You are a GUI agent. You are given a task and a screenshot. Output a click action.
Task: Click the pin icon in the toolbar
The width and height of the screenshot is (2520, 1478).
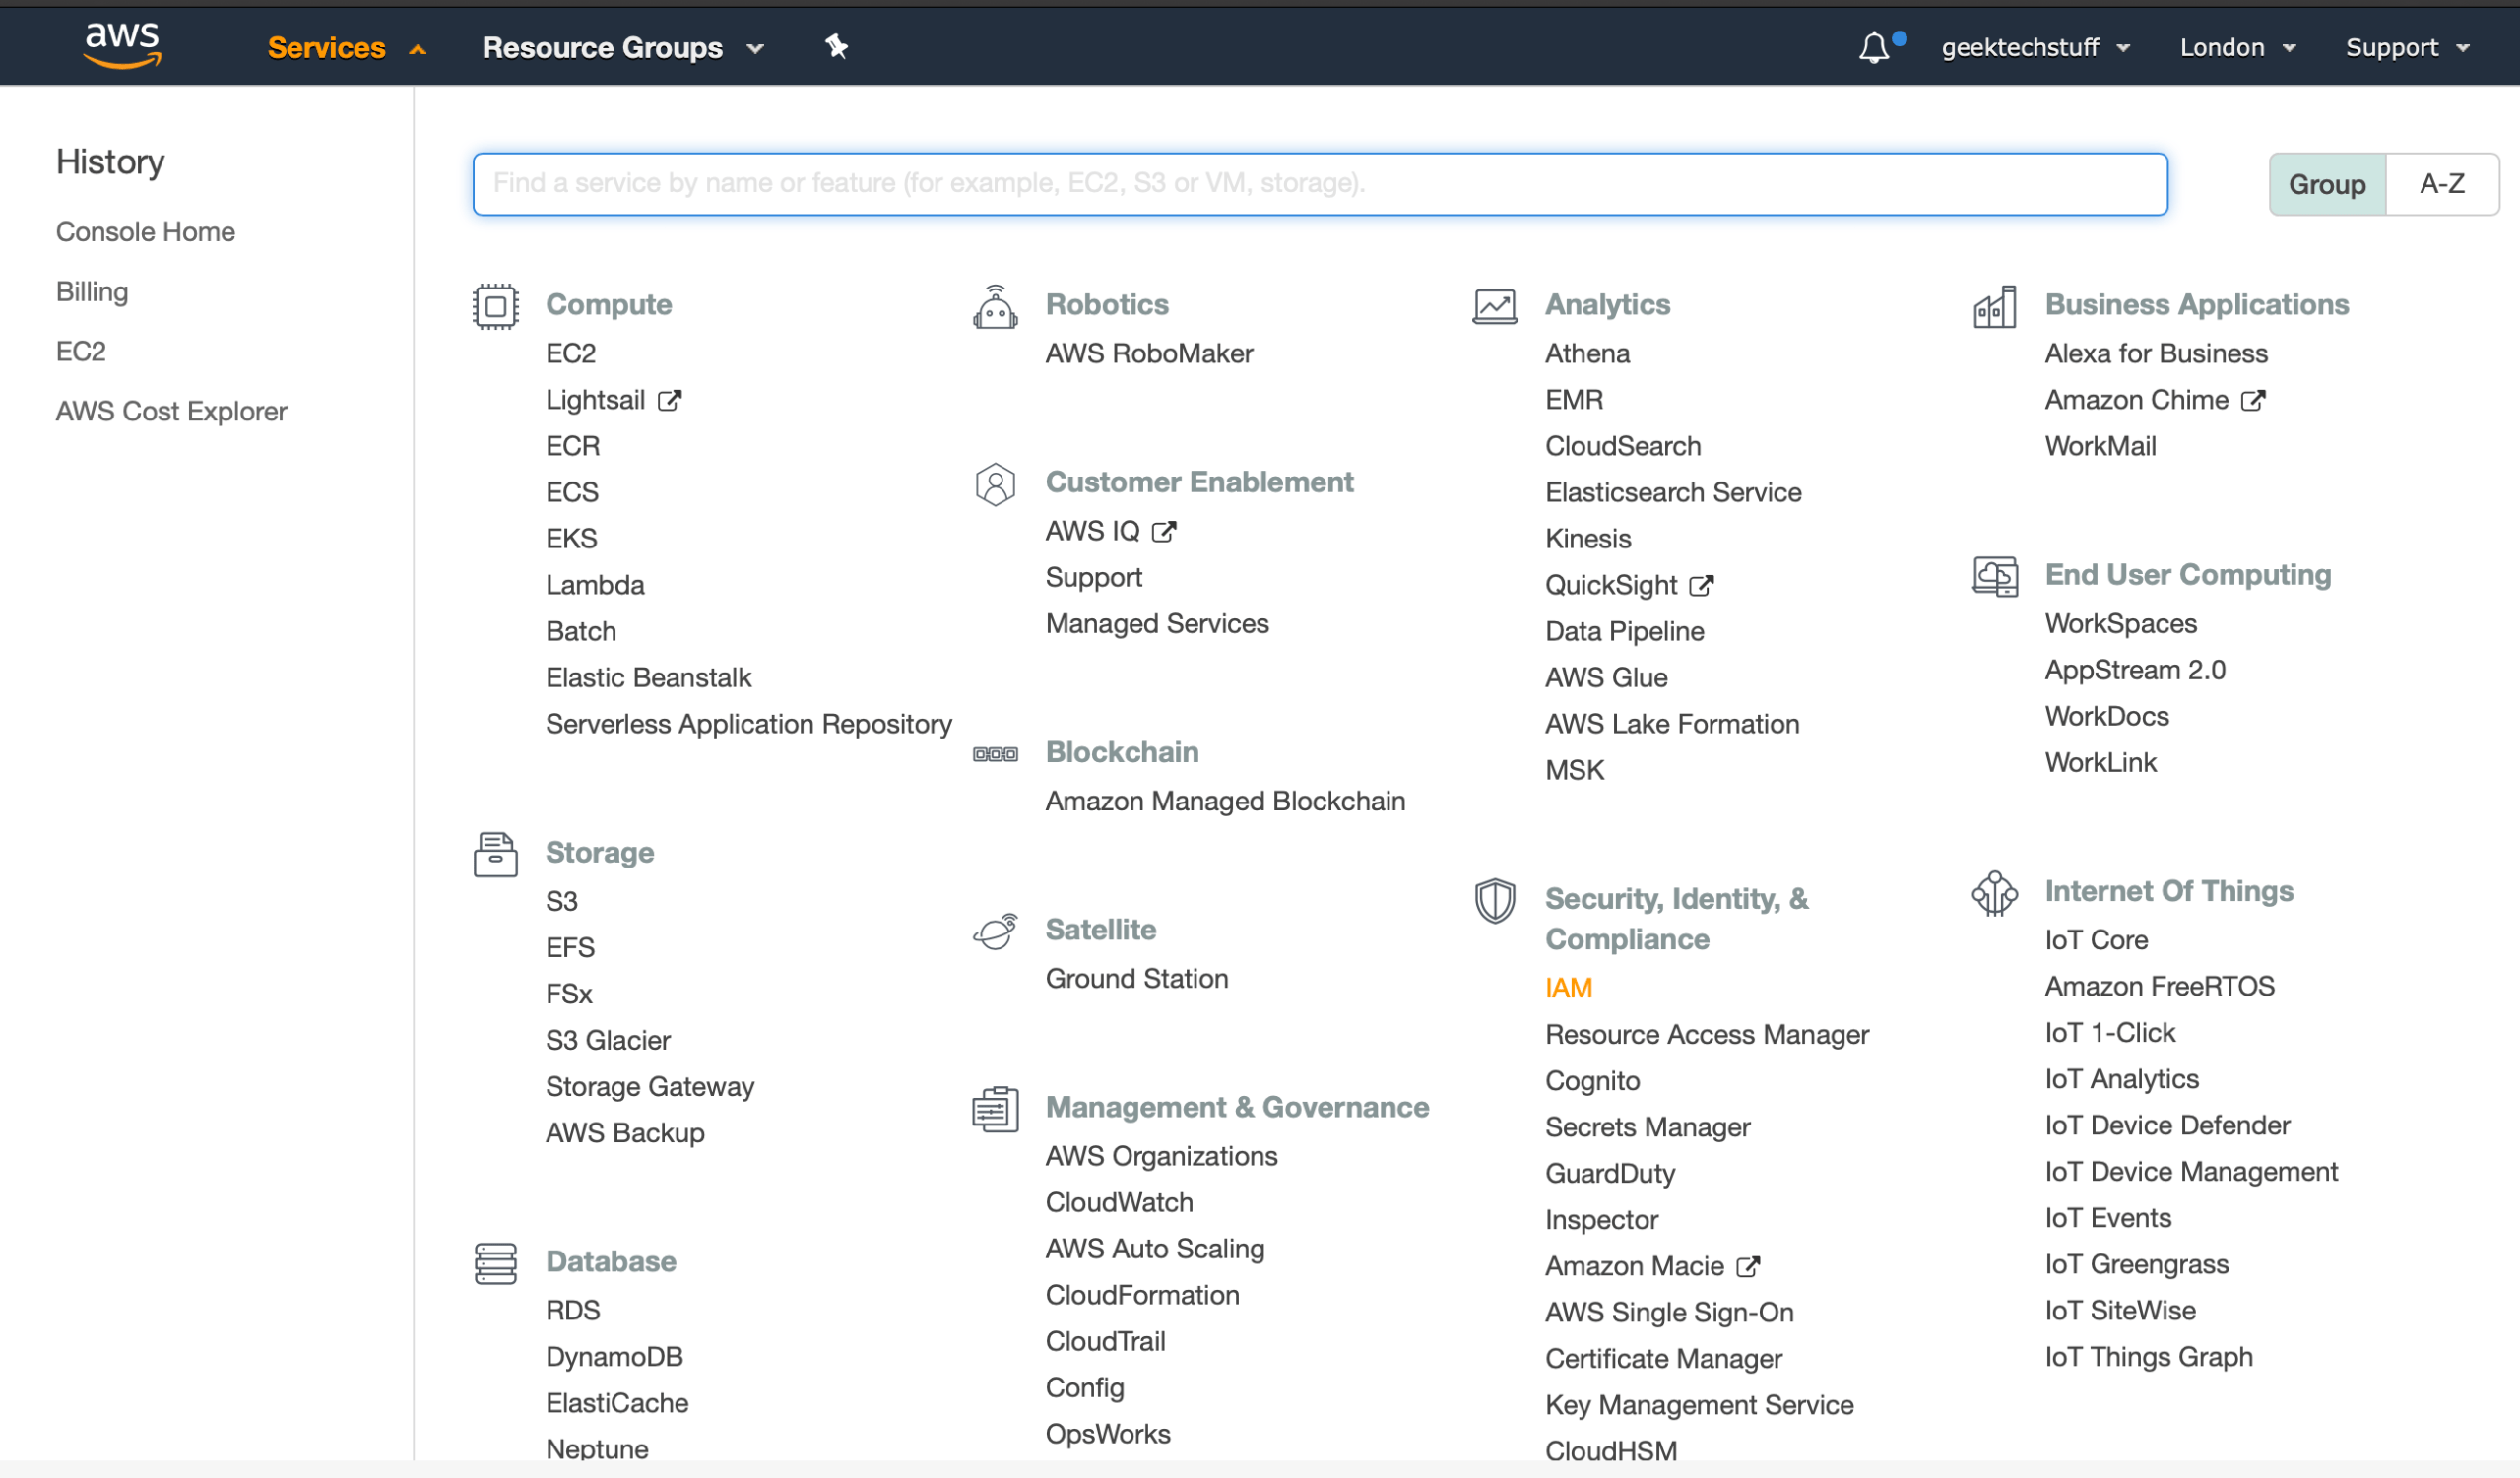[x=836, y=46]
